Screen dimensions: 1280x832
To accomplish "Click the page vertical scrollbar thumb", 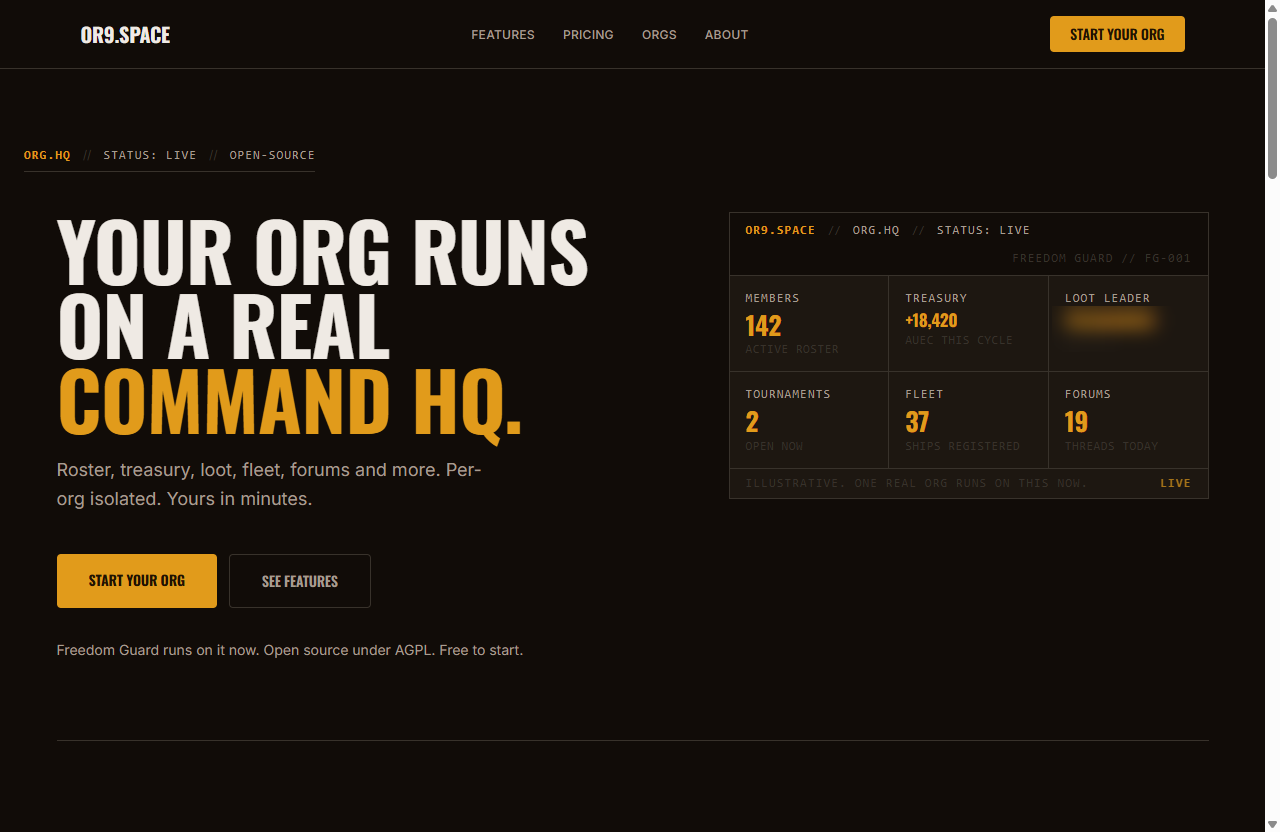I will coord(1272,98).
